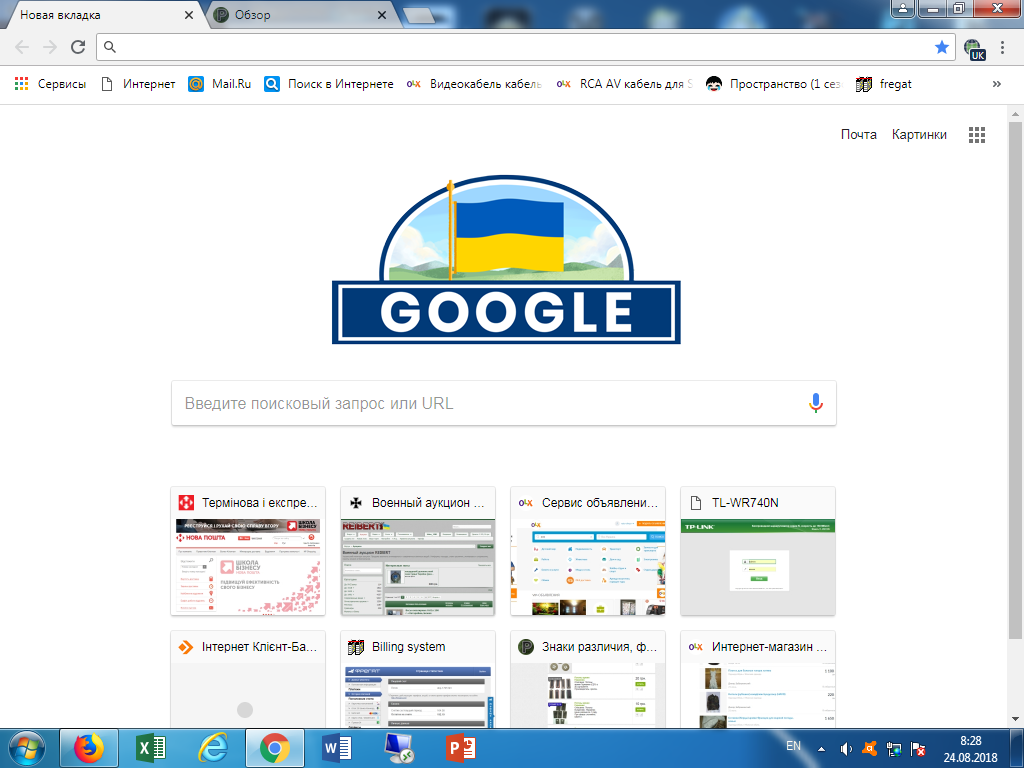Screen dimensions: 1024x768
Task: Click the scrollbar down arrow
Action: [1015, 719]
